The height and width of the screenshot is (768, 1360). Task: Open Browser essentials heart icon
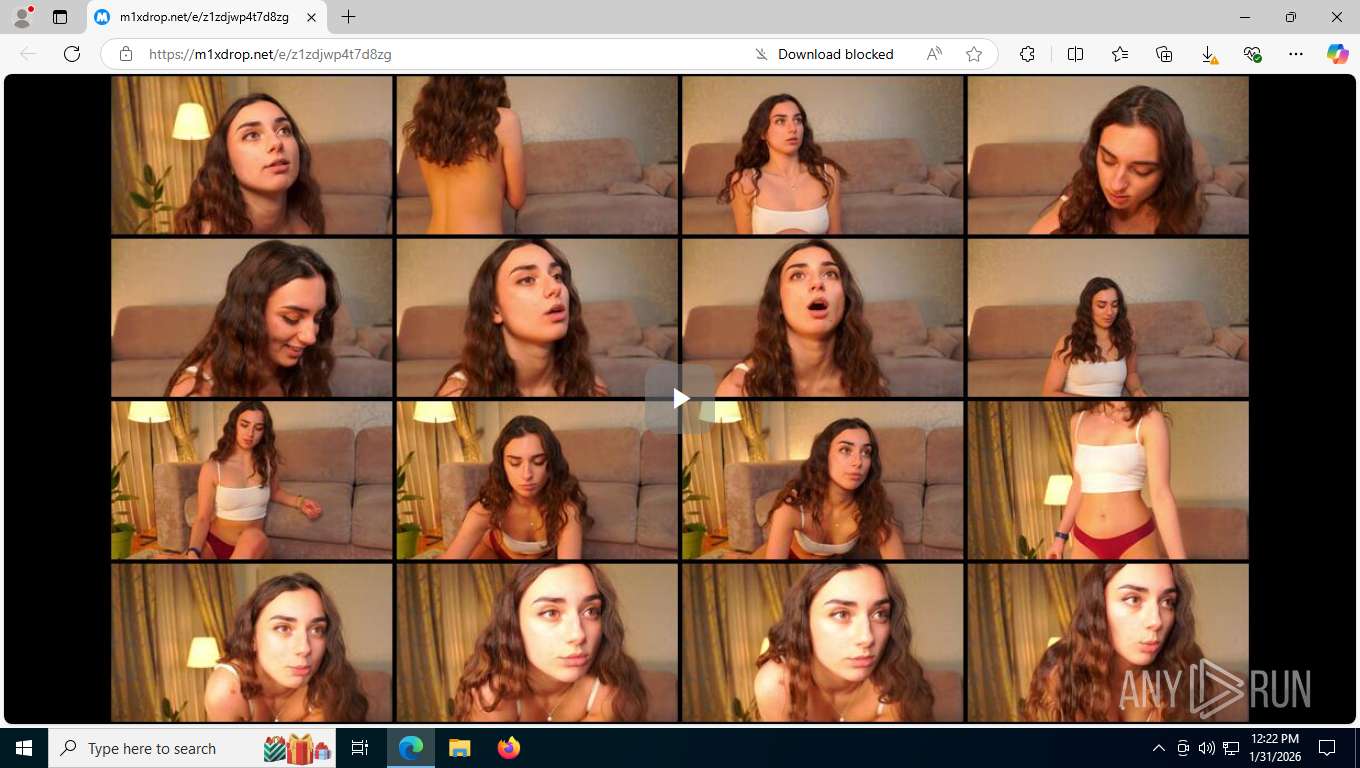[1252, 54]
